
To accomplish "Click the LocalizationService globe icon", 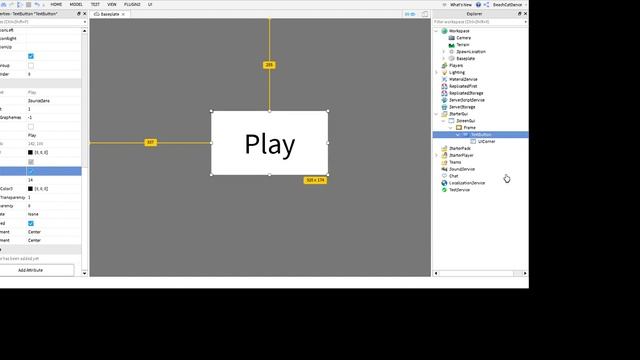I will 444,183.
